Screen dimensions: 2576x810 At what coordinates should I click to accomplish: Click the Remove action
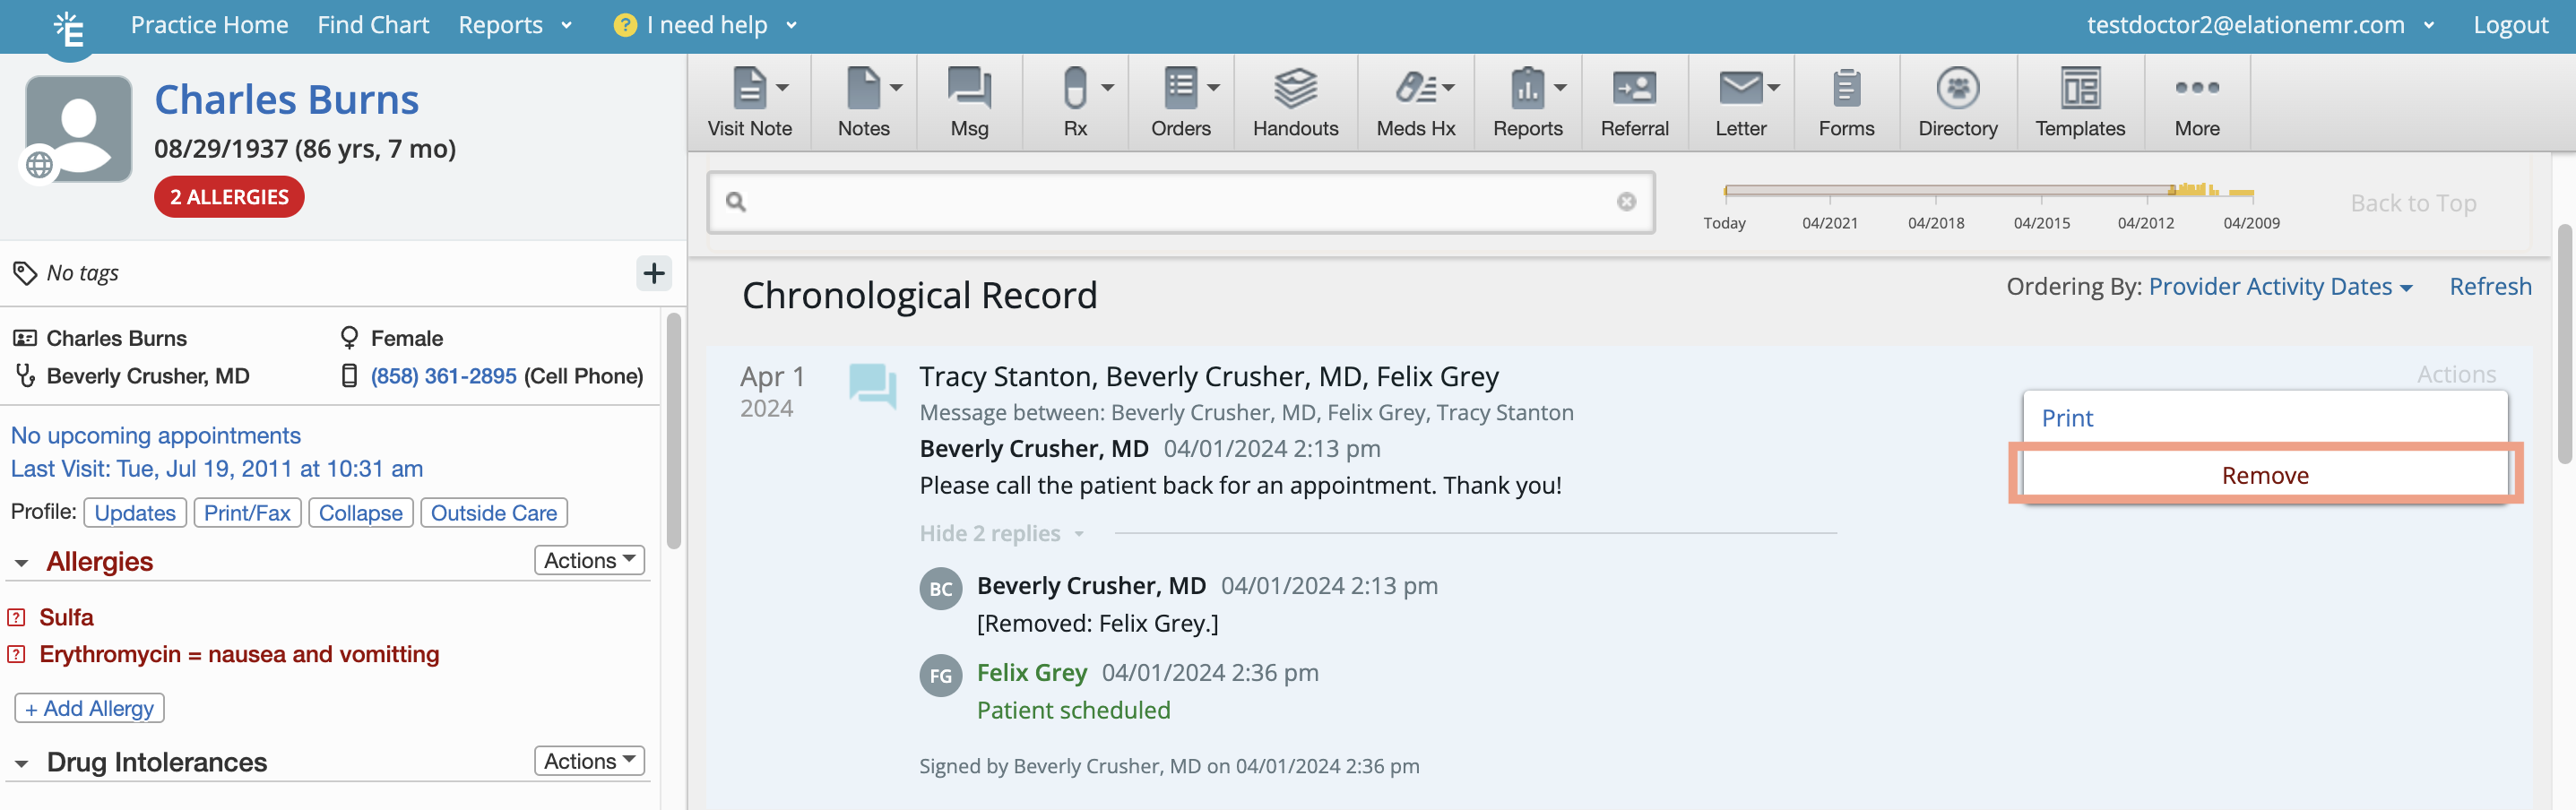click(2264, 475)
